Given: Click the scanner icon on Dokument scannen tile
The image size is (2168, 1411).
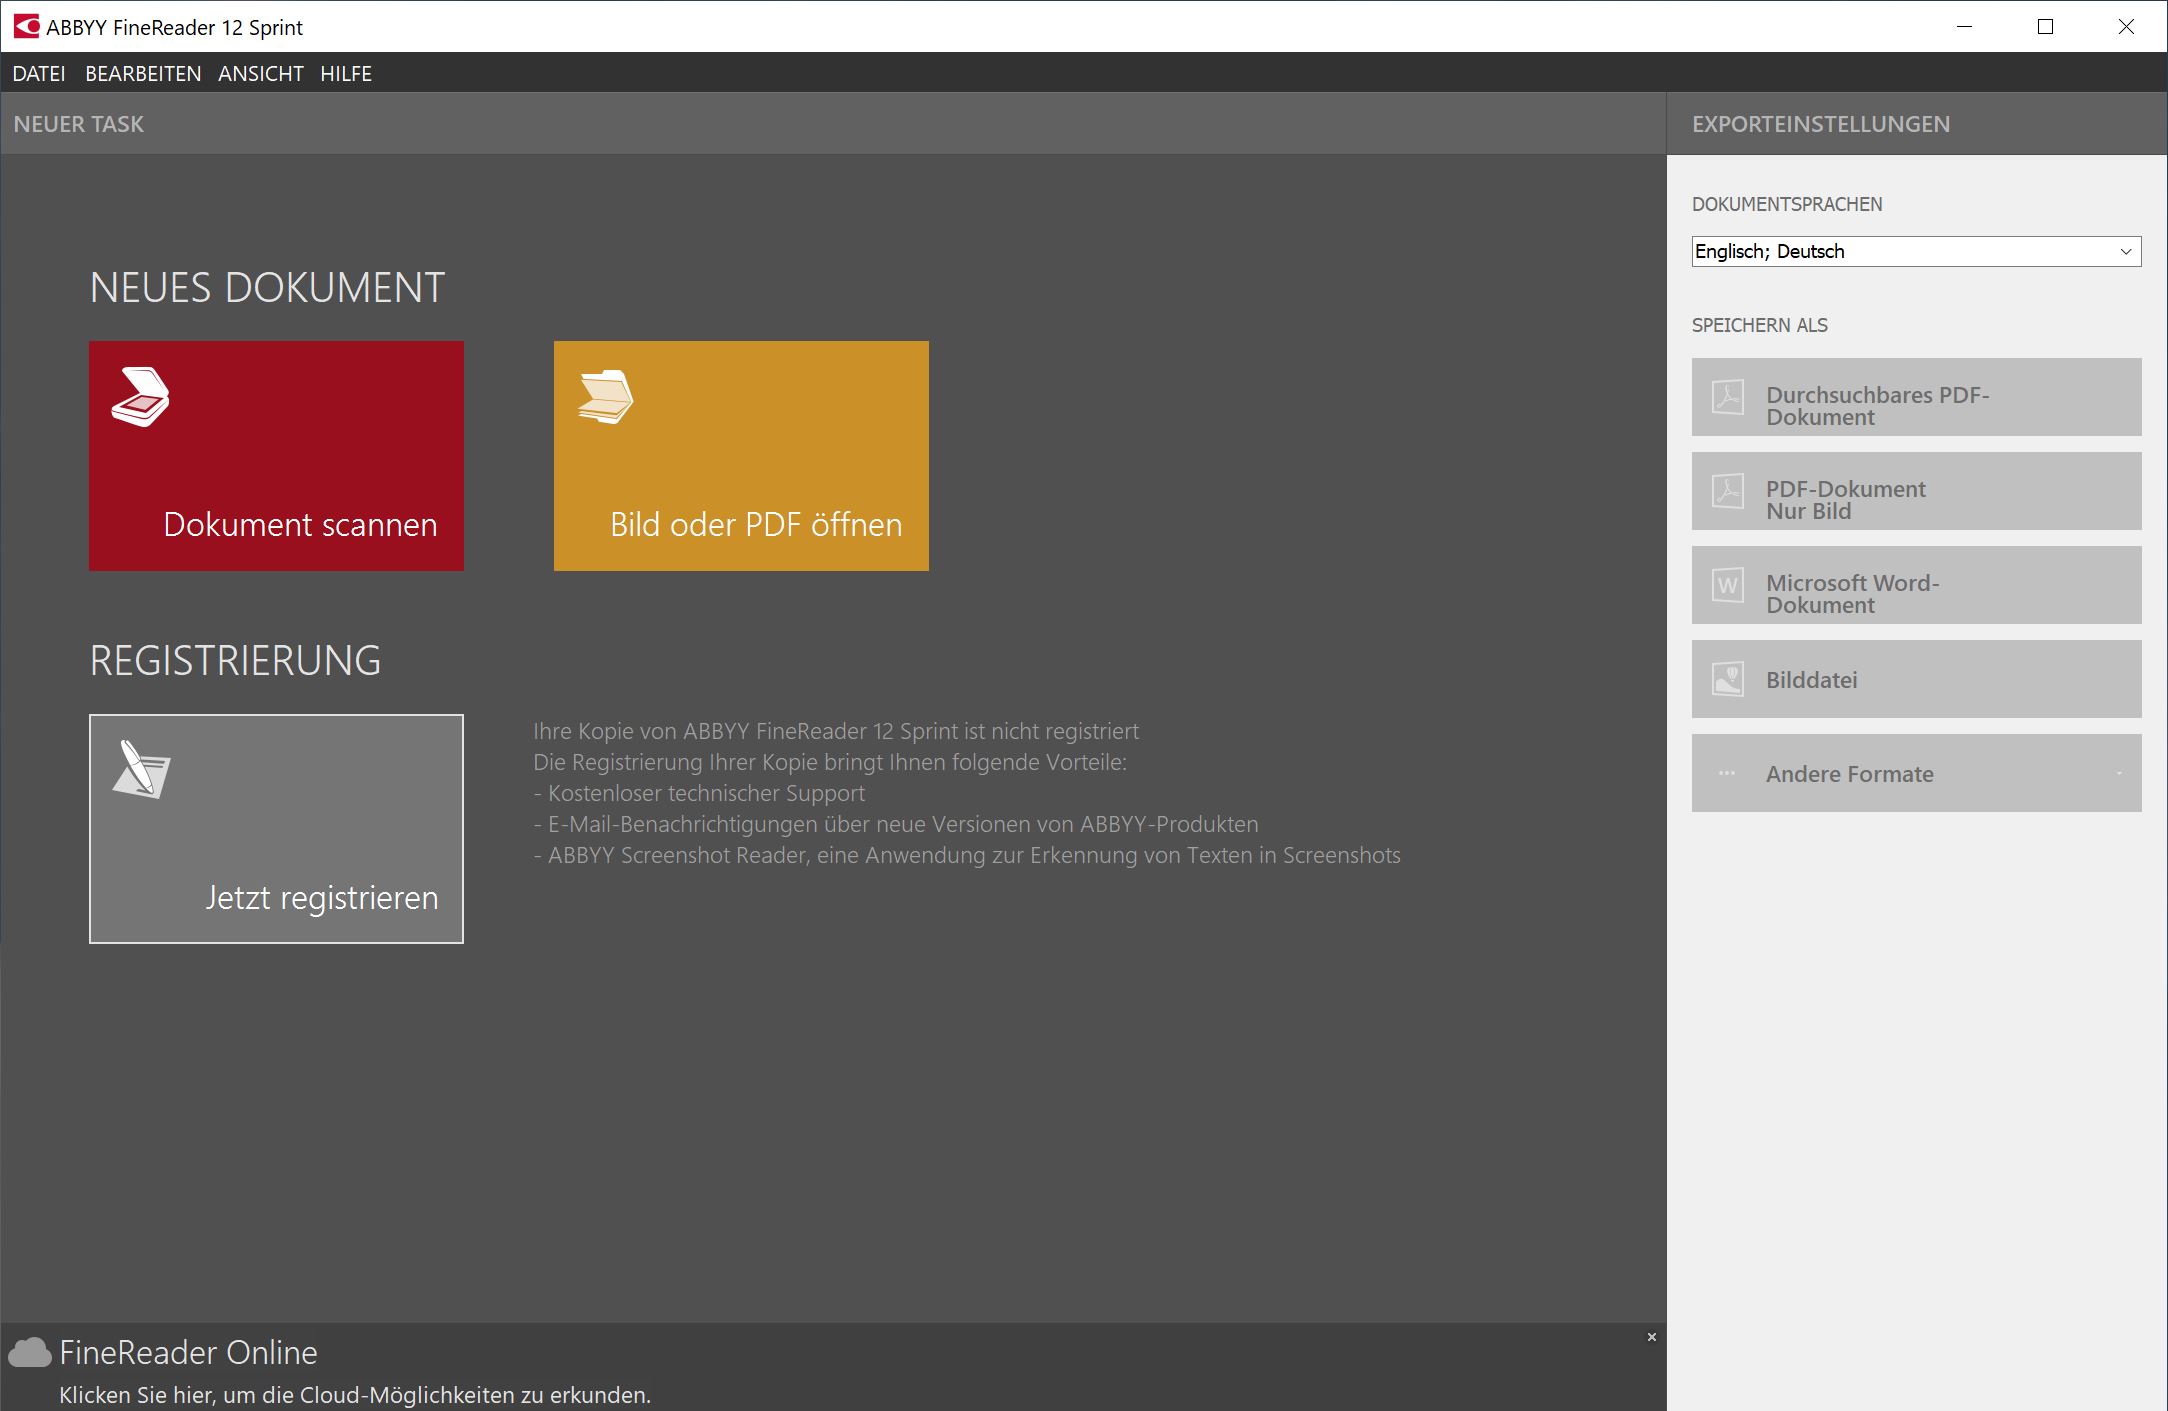Looking at the screenshot, I should point(140,398).
